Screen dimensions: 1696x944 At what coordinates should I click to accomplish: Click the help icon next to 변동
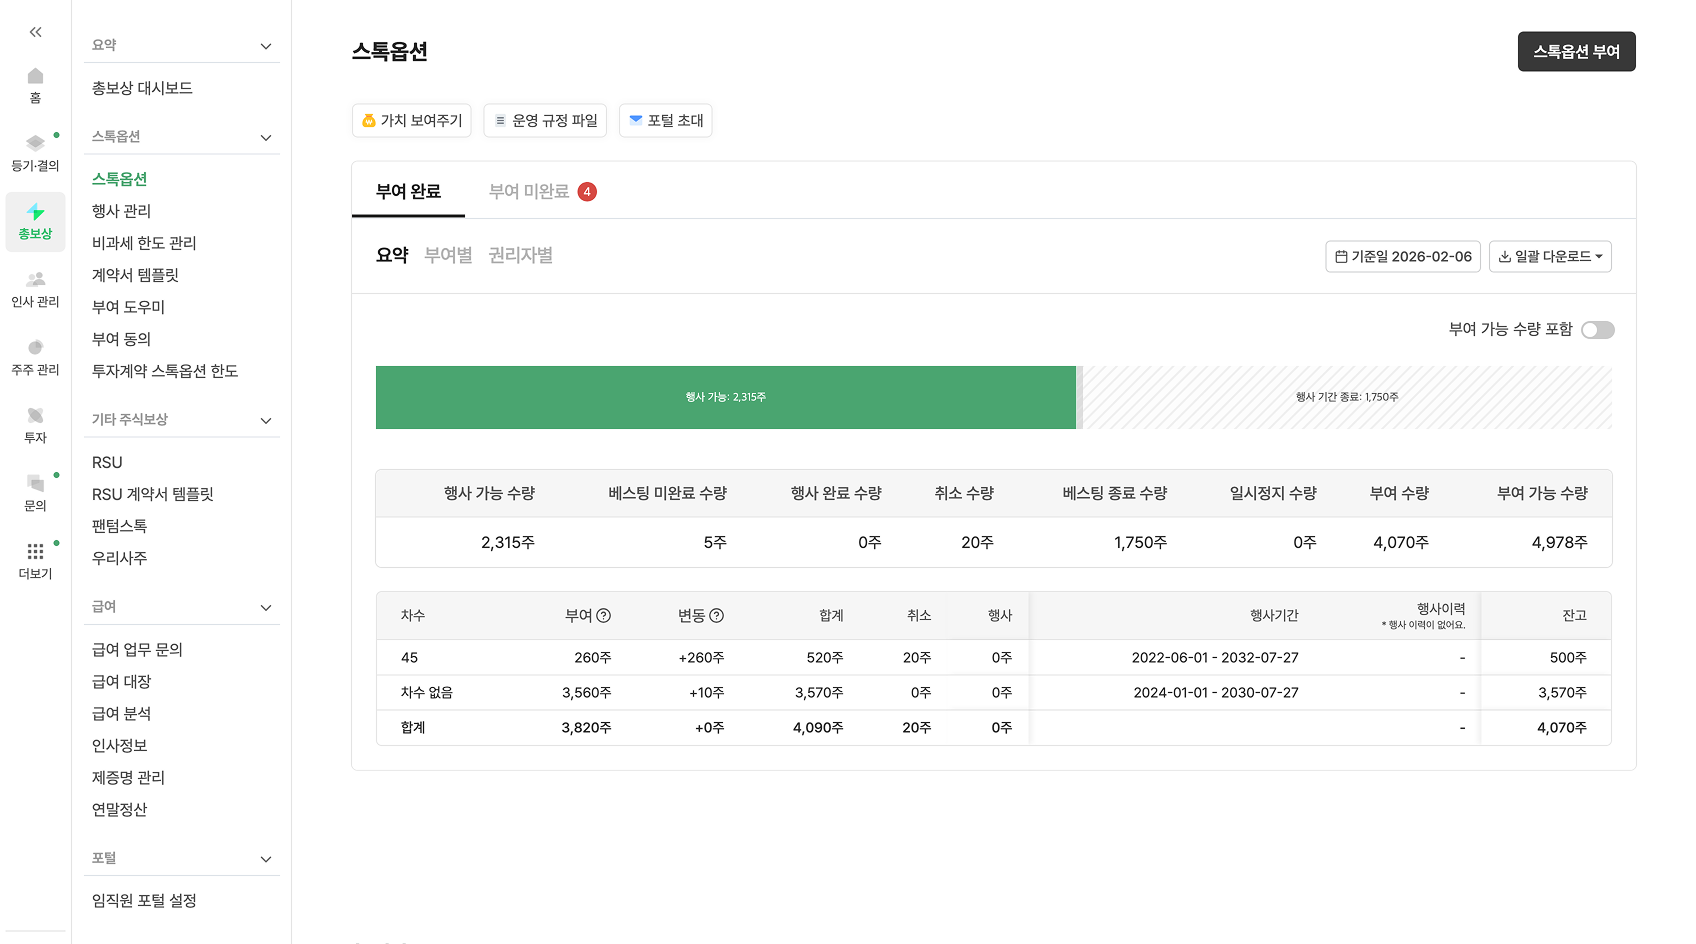(x=717, y=616)
